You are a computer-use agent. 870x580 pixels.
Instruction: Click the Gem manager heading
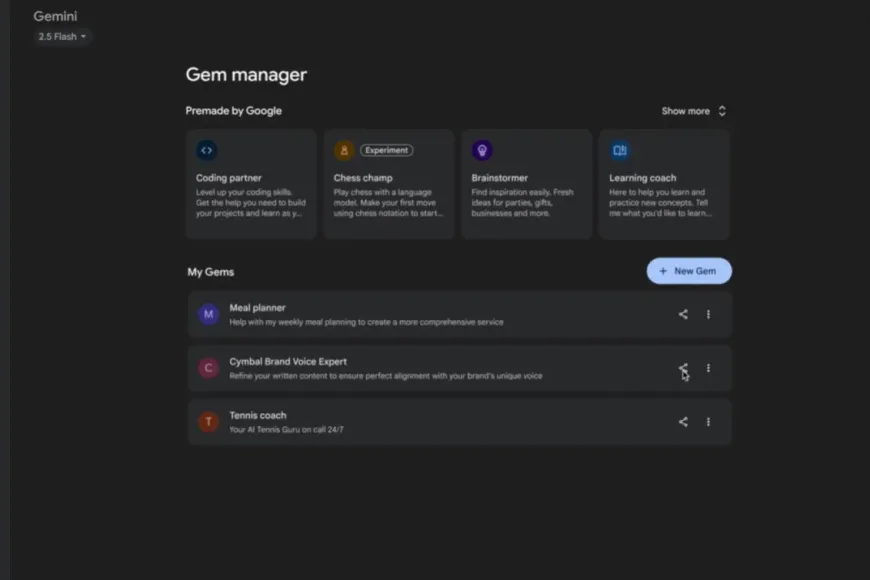(x=246, y=74)
